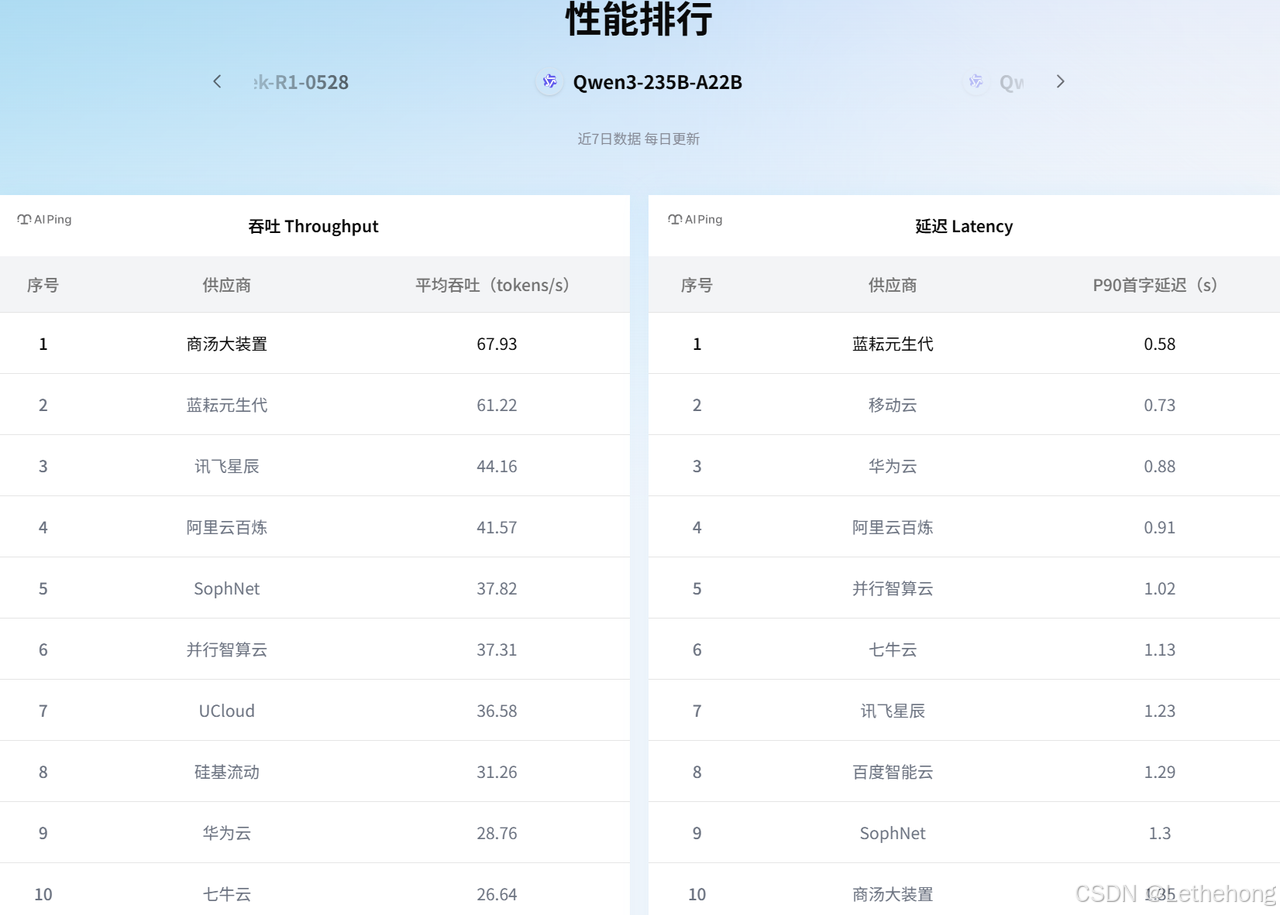Click 供应商 header in the Throughput table

pyautogui.click(x=227, y=285)
